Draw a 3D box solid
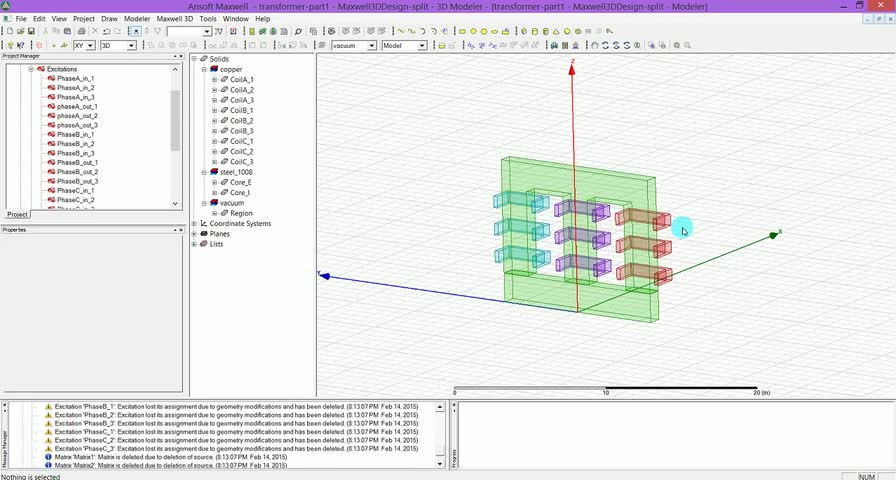The height and width of the screenshot is (480, 896). [523, 31]
